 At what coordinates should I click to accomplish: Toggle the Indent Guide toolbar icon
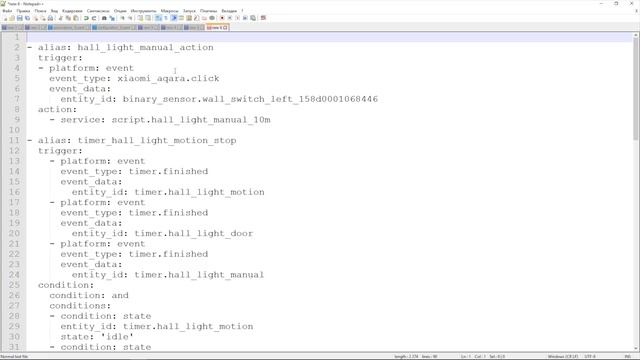pos(173,18)
